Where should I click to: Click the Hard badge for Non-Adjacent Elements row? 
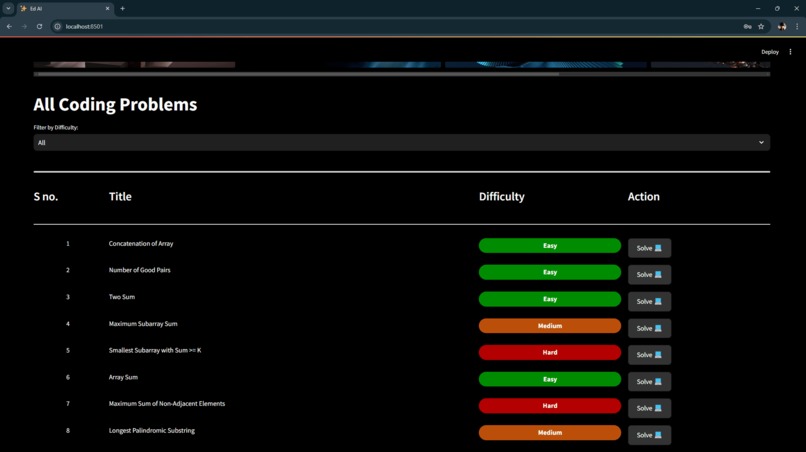549,406
